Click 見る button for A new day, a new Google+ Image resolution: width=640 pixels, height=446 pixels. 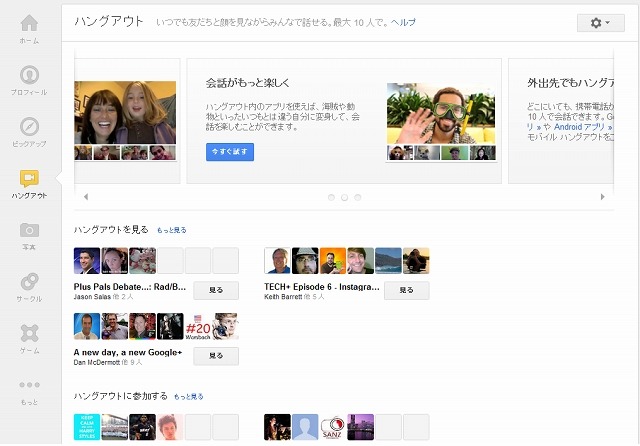point(216,356)
